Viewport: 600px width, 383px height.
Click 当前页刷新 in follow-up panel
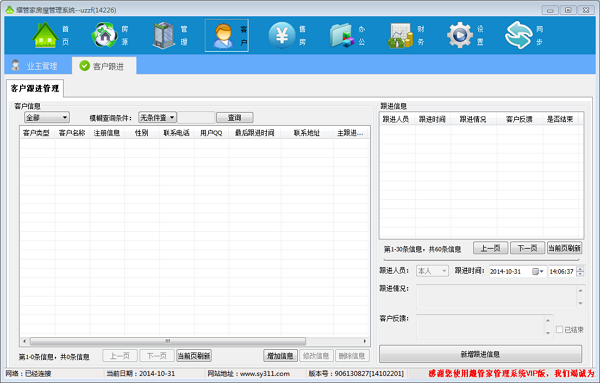click(x=565, y=248)
